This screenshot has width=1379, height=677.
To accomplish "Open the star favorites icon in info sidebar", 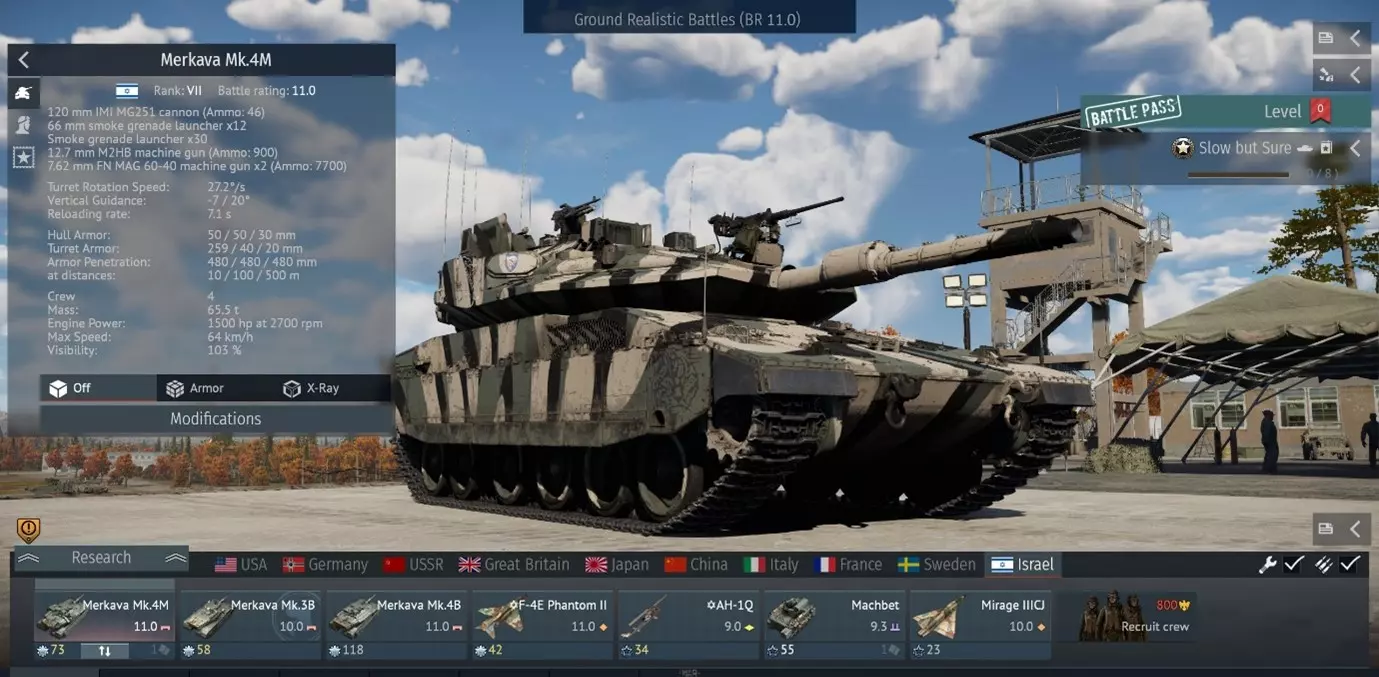I will (x=23, y=157).
